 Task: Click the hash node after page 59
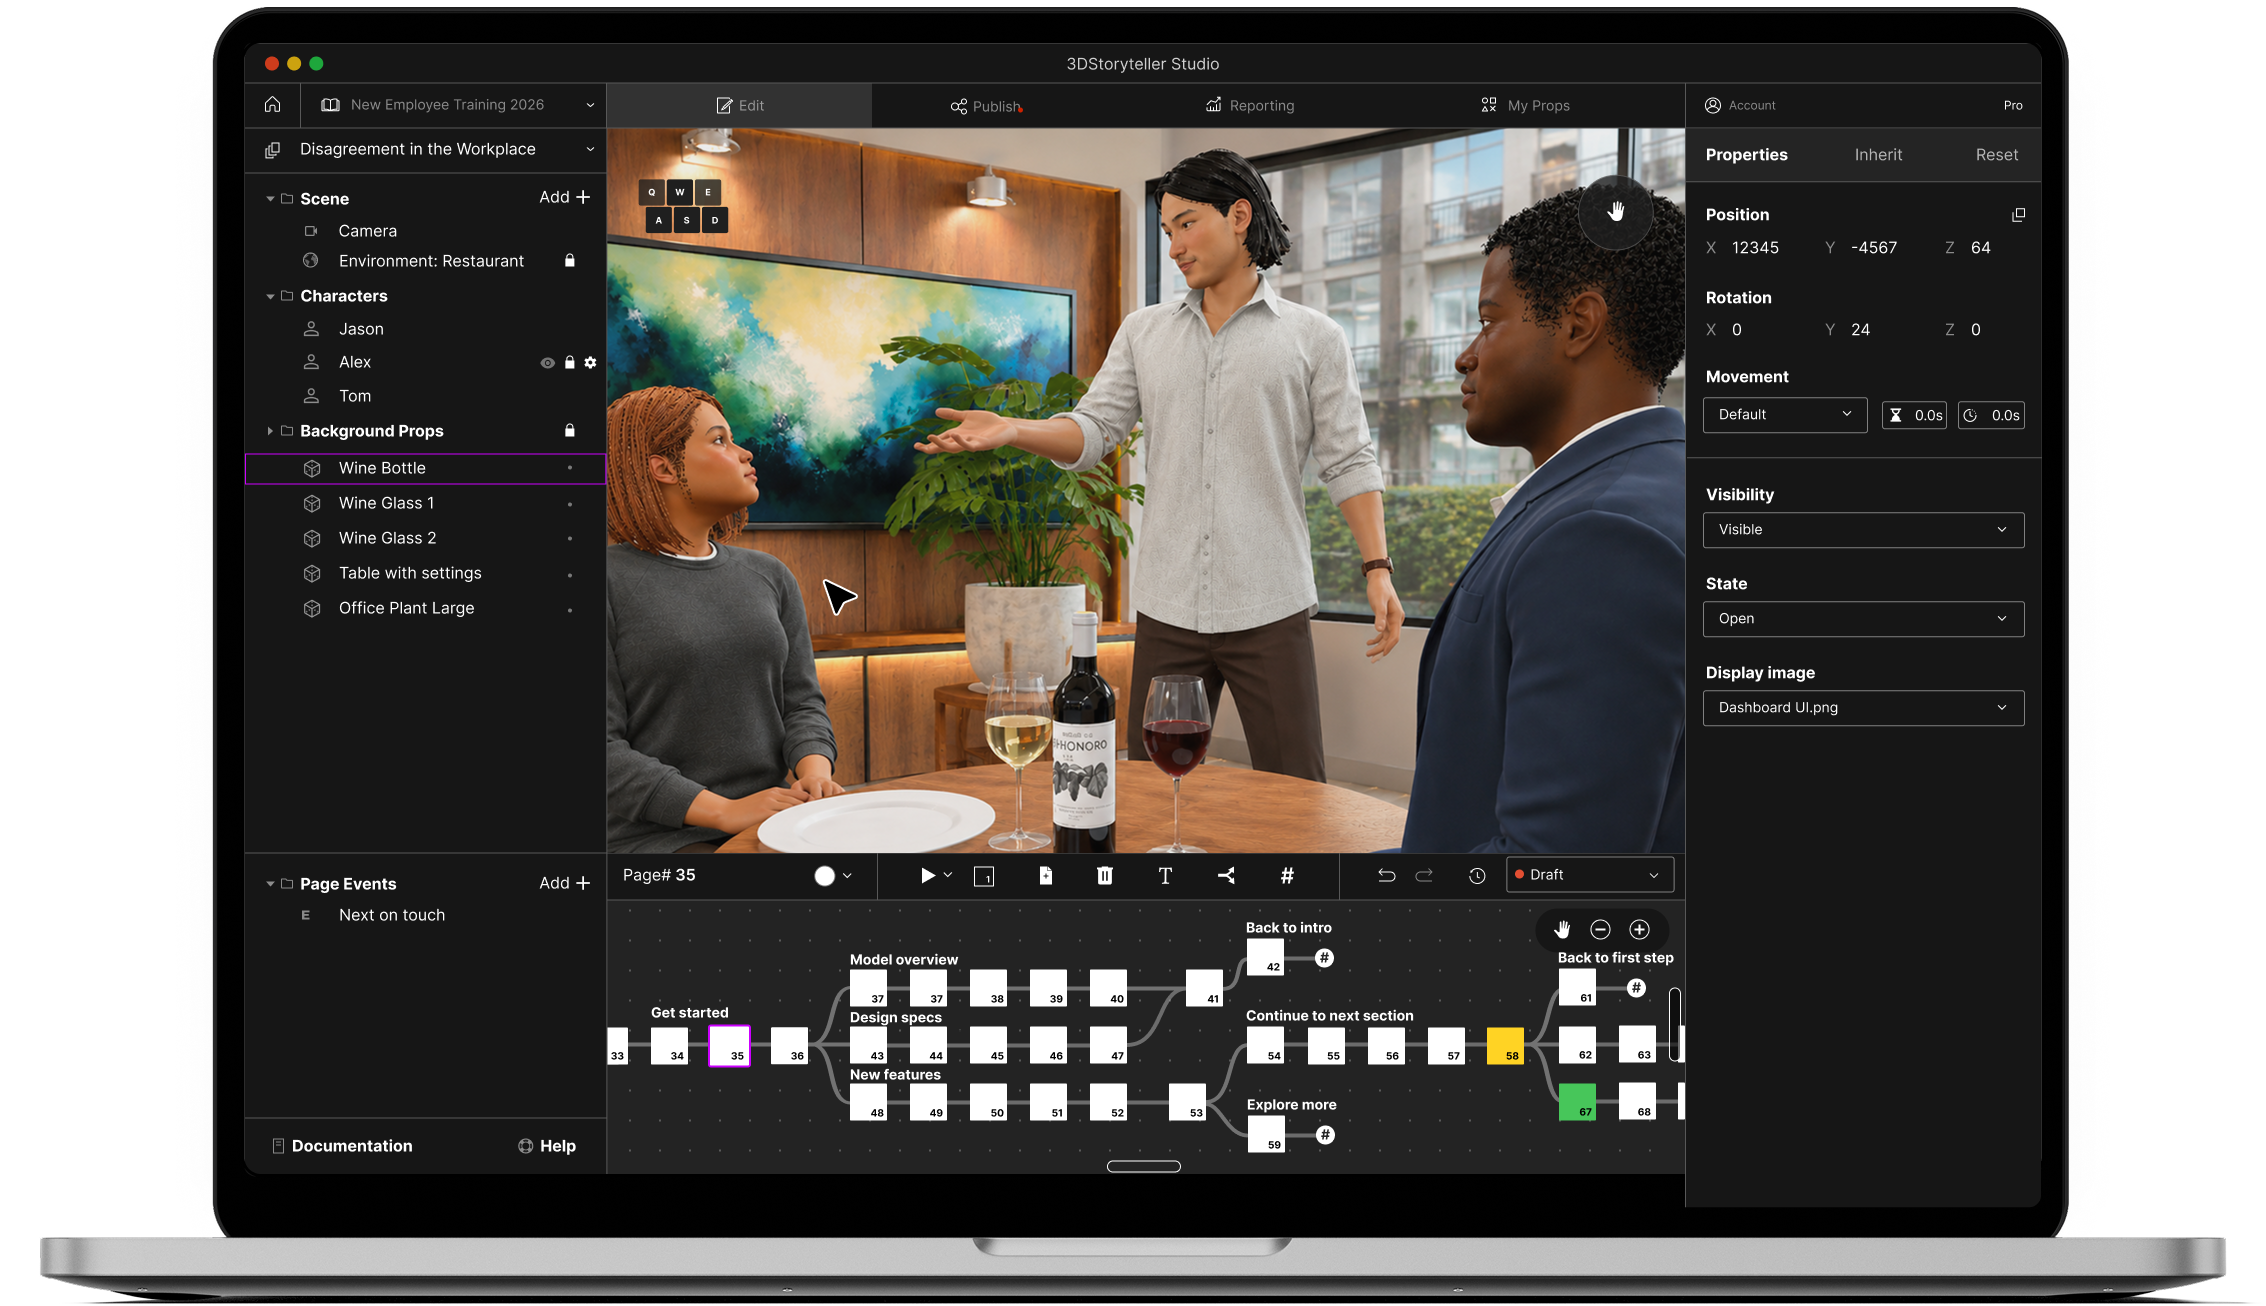(x=1325, y=1135)
